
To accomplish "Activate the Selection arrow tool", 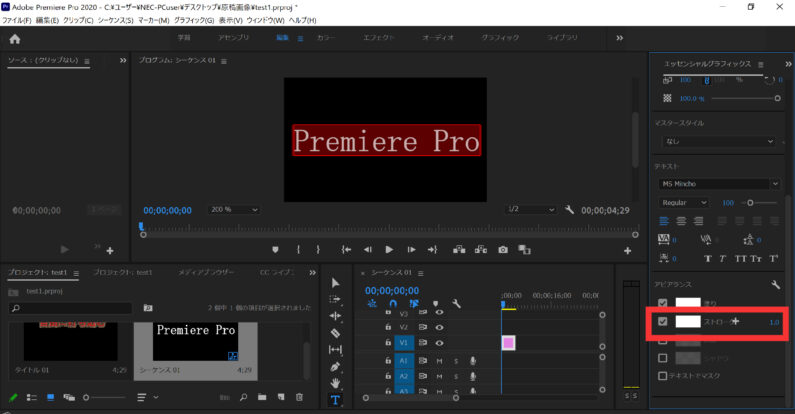I will (335, 282).
